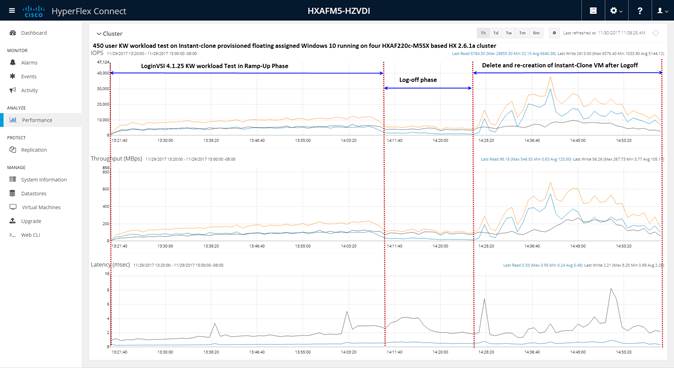The image size is (674, 368).
Task: Click the Upgrade upload icon
Action: [12, 221]
